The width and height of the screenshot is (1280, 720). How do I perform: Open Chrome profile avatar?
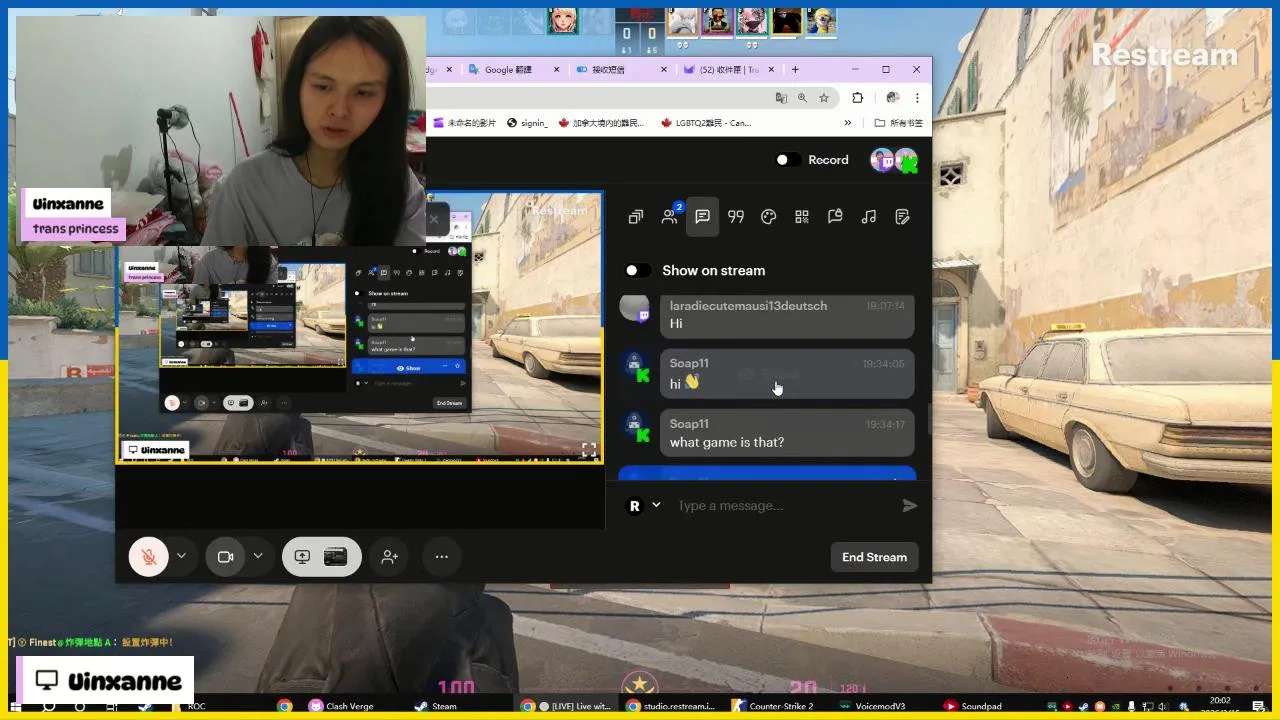pyautogui.click(x=893, y=98)
